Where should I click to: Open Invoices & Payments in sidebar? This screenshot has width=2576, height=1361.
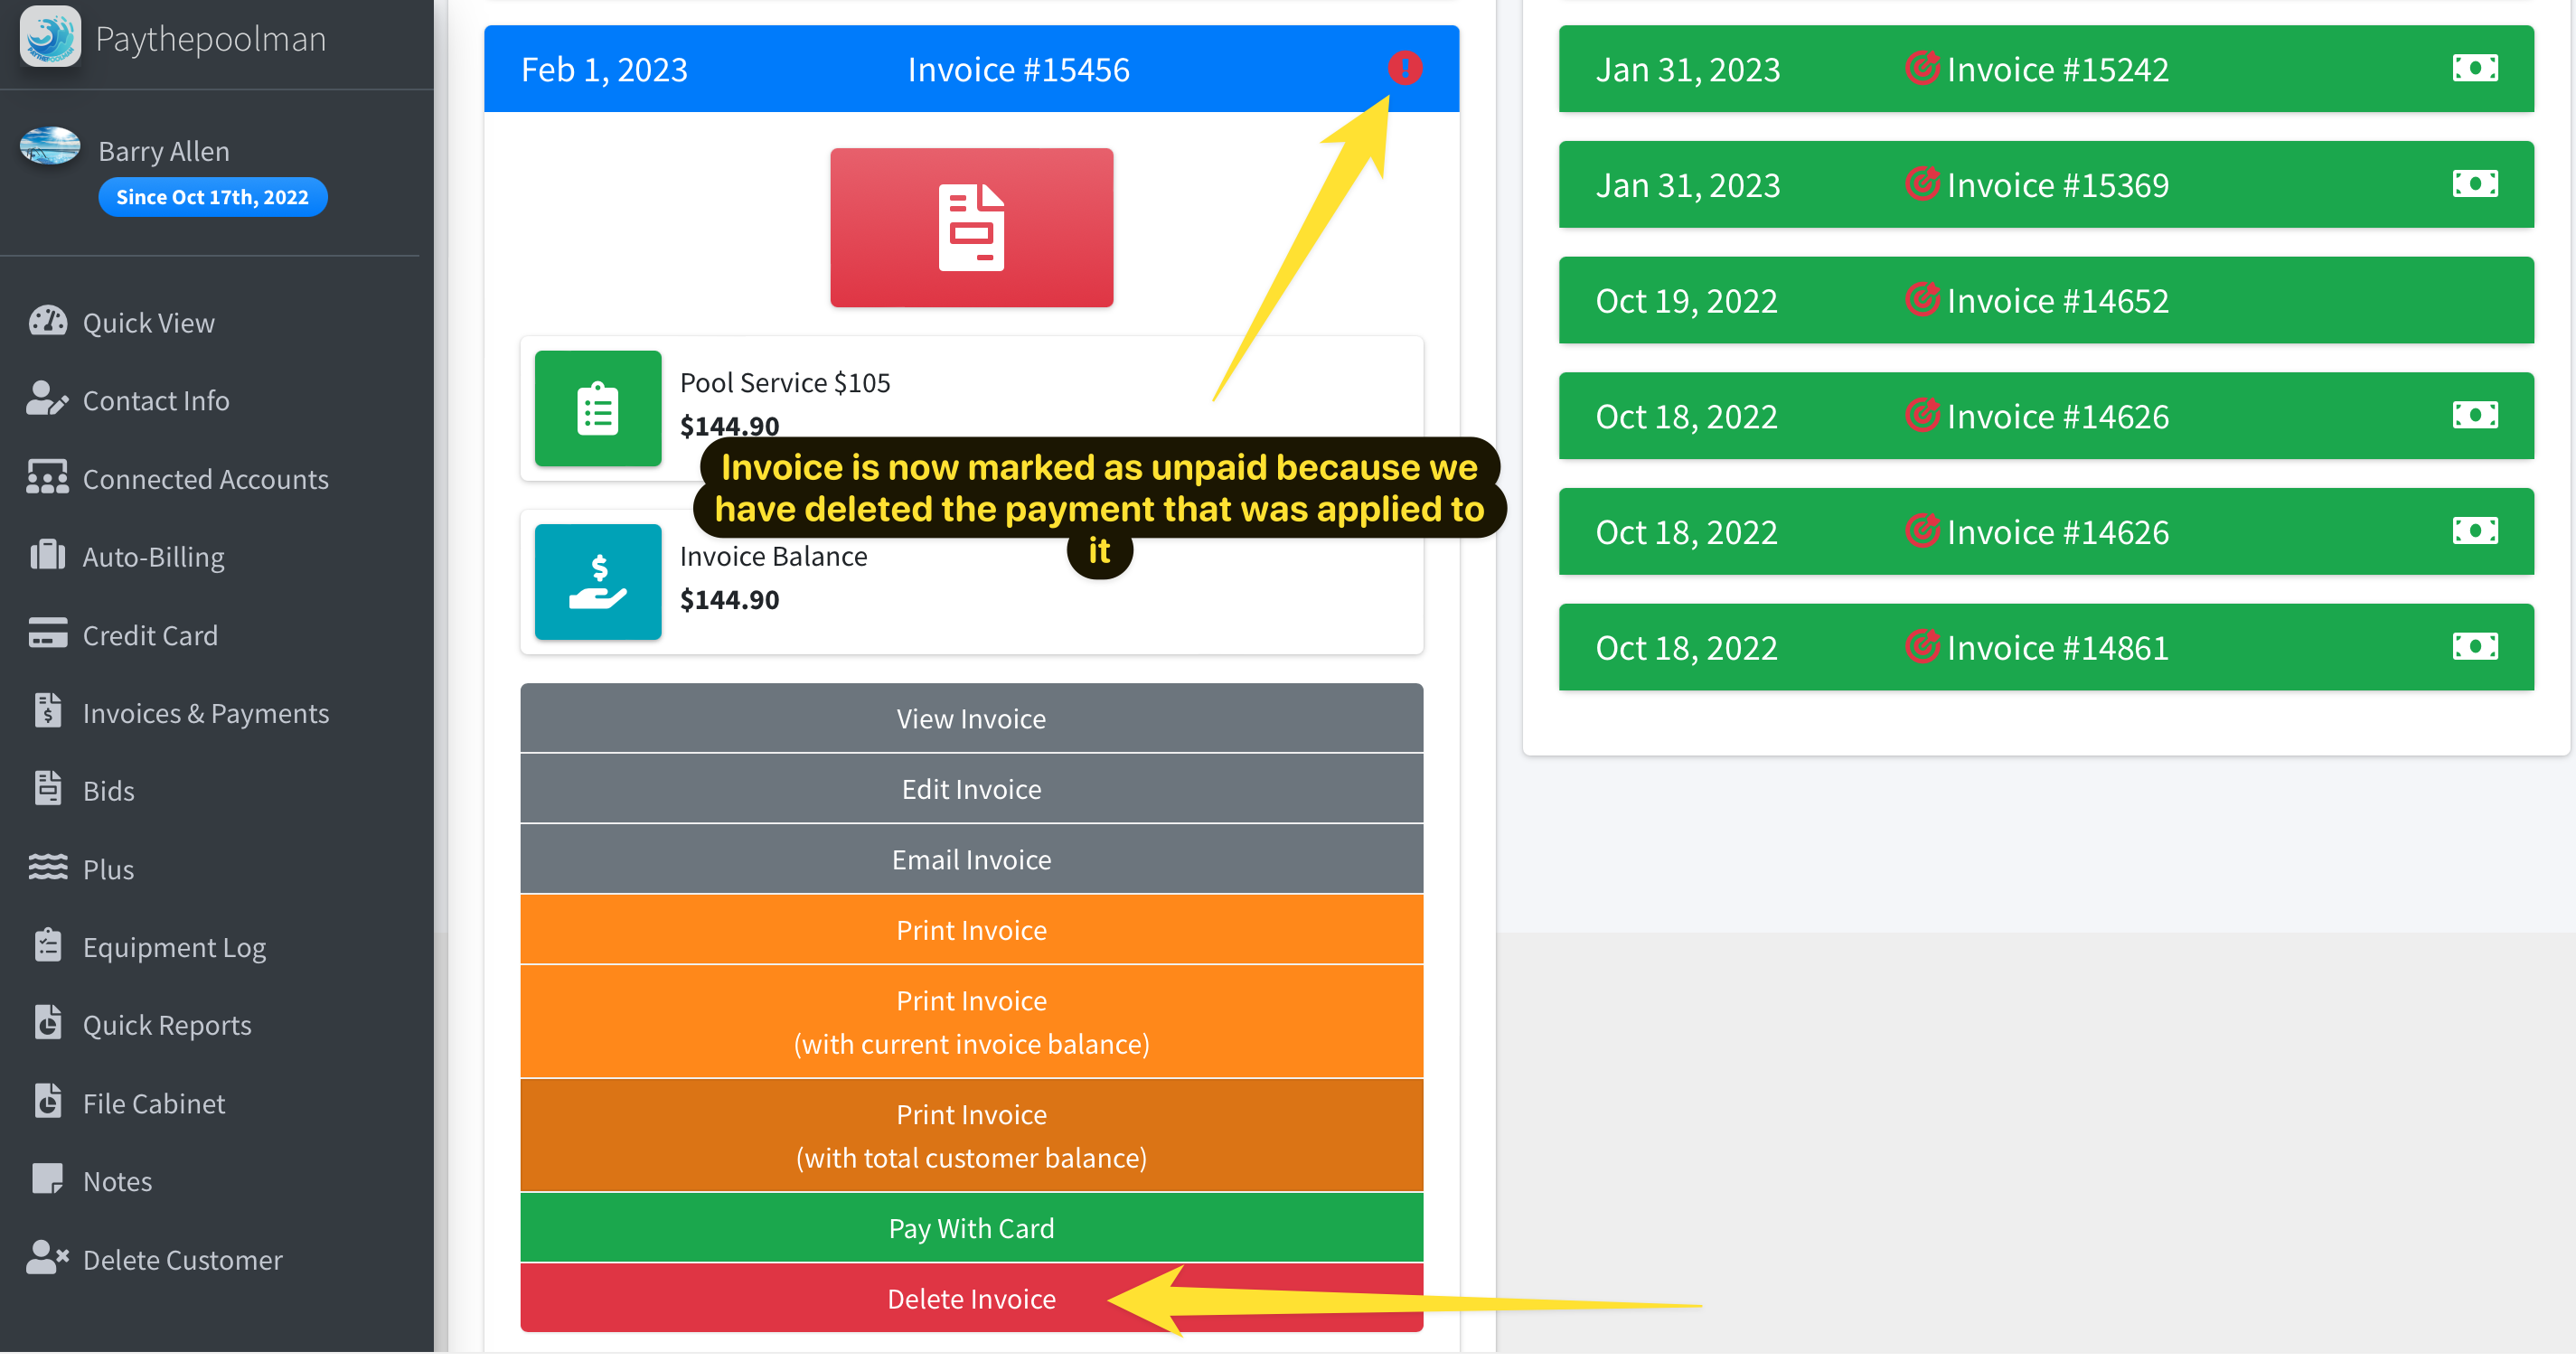(x=205, y=713)
